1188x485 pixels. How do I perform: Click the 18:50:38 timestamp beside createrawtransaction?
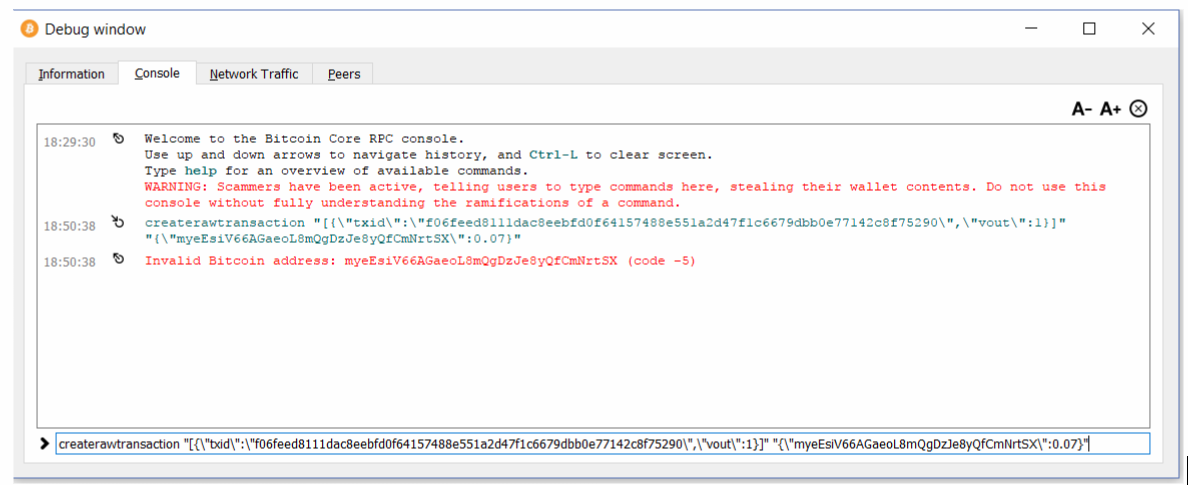[70, 225]
